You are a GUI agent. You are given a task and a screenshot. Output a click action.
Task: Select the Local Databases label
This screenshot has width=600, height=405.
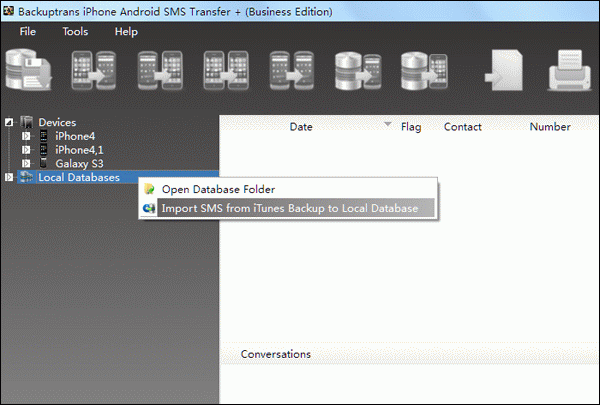(x=79, y=177)
